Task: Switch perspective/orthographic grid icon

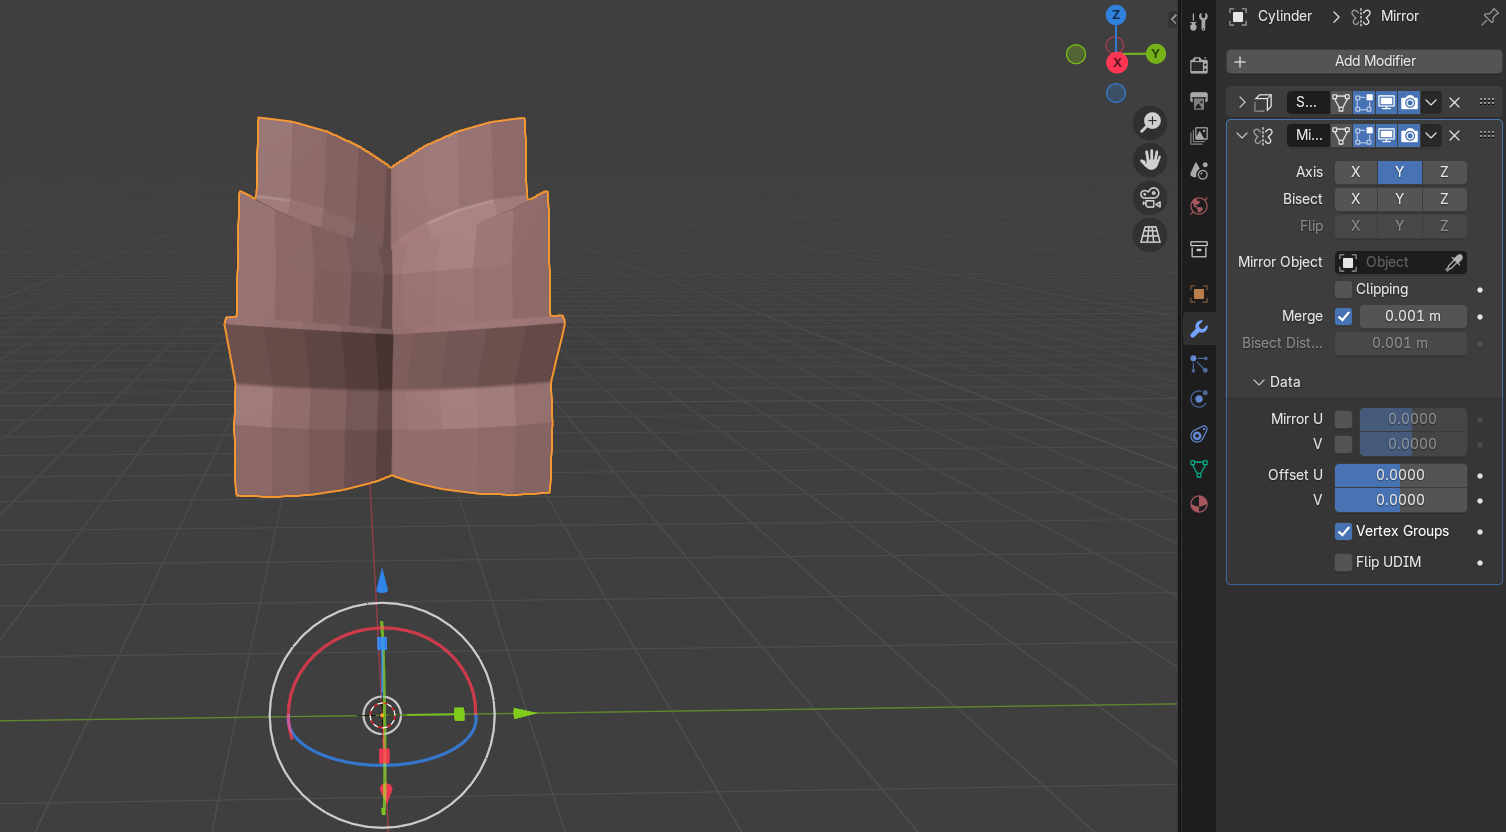Action: click(1151, 234)
